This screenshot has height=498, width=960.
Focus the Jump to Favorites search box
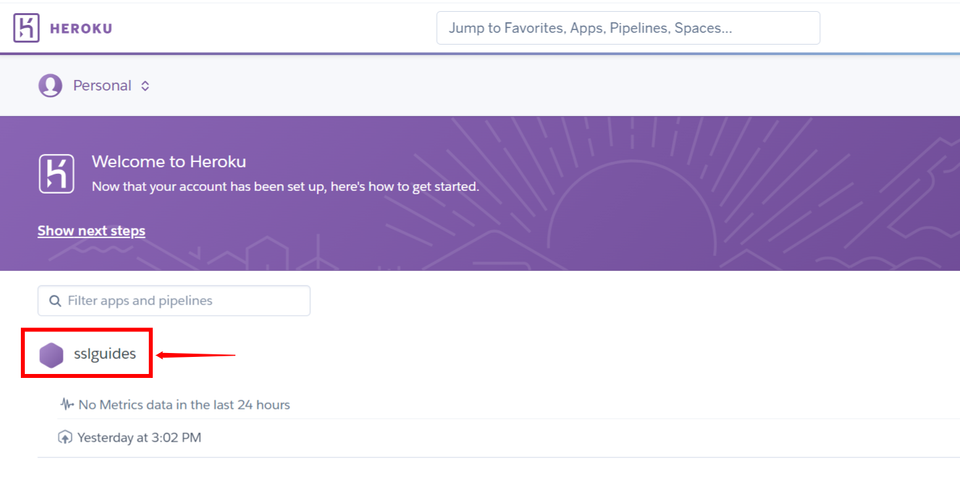pos(628,28)
